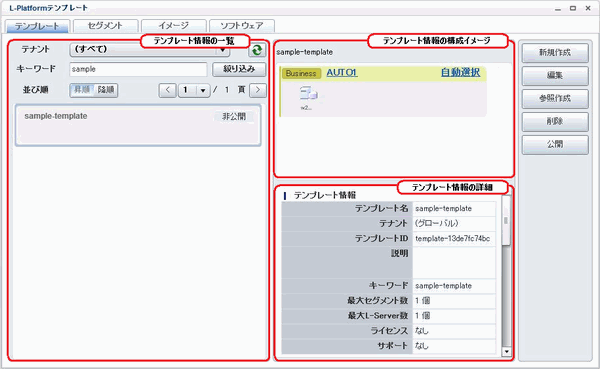Click the AUTO1 segment link
Viewport: 600px width, 369px height.
click(x=342, y=72)
